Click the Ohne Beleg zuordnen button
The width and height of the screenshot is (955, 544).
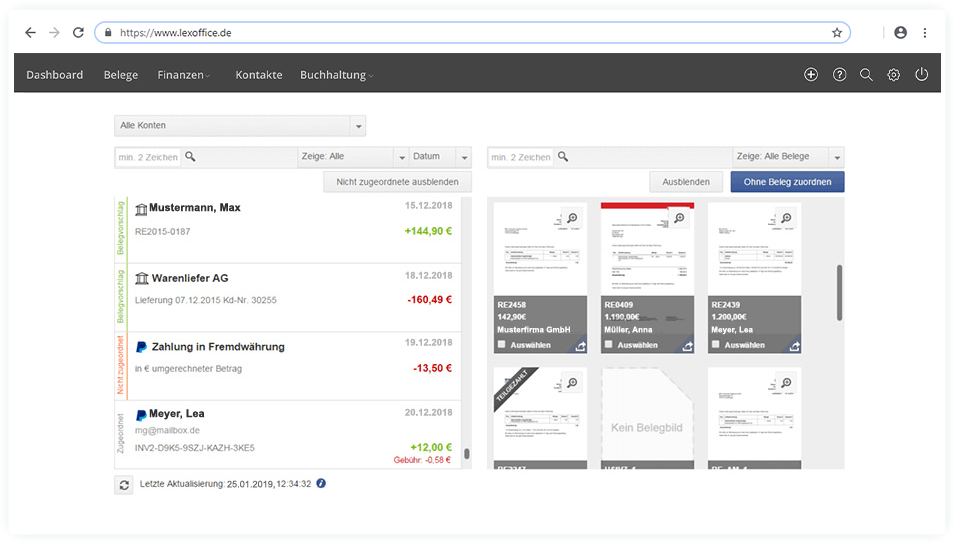point(787,182)
